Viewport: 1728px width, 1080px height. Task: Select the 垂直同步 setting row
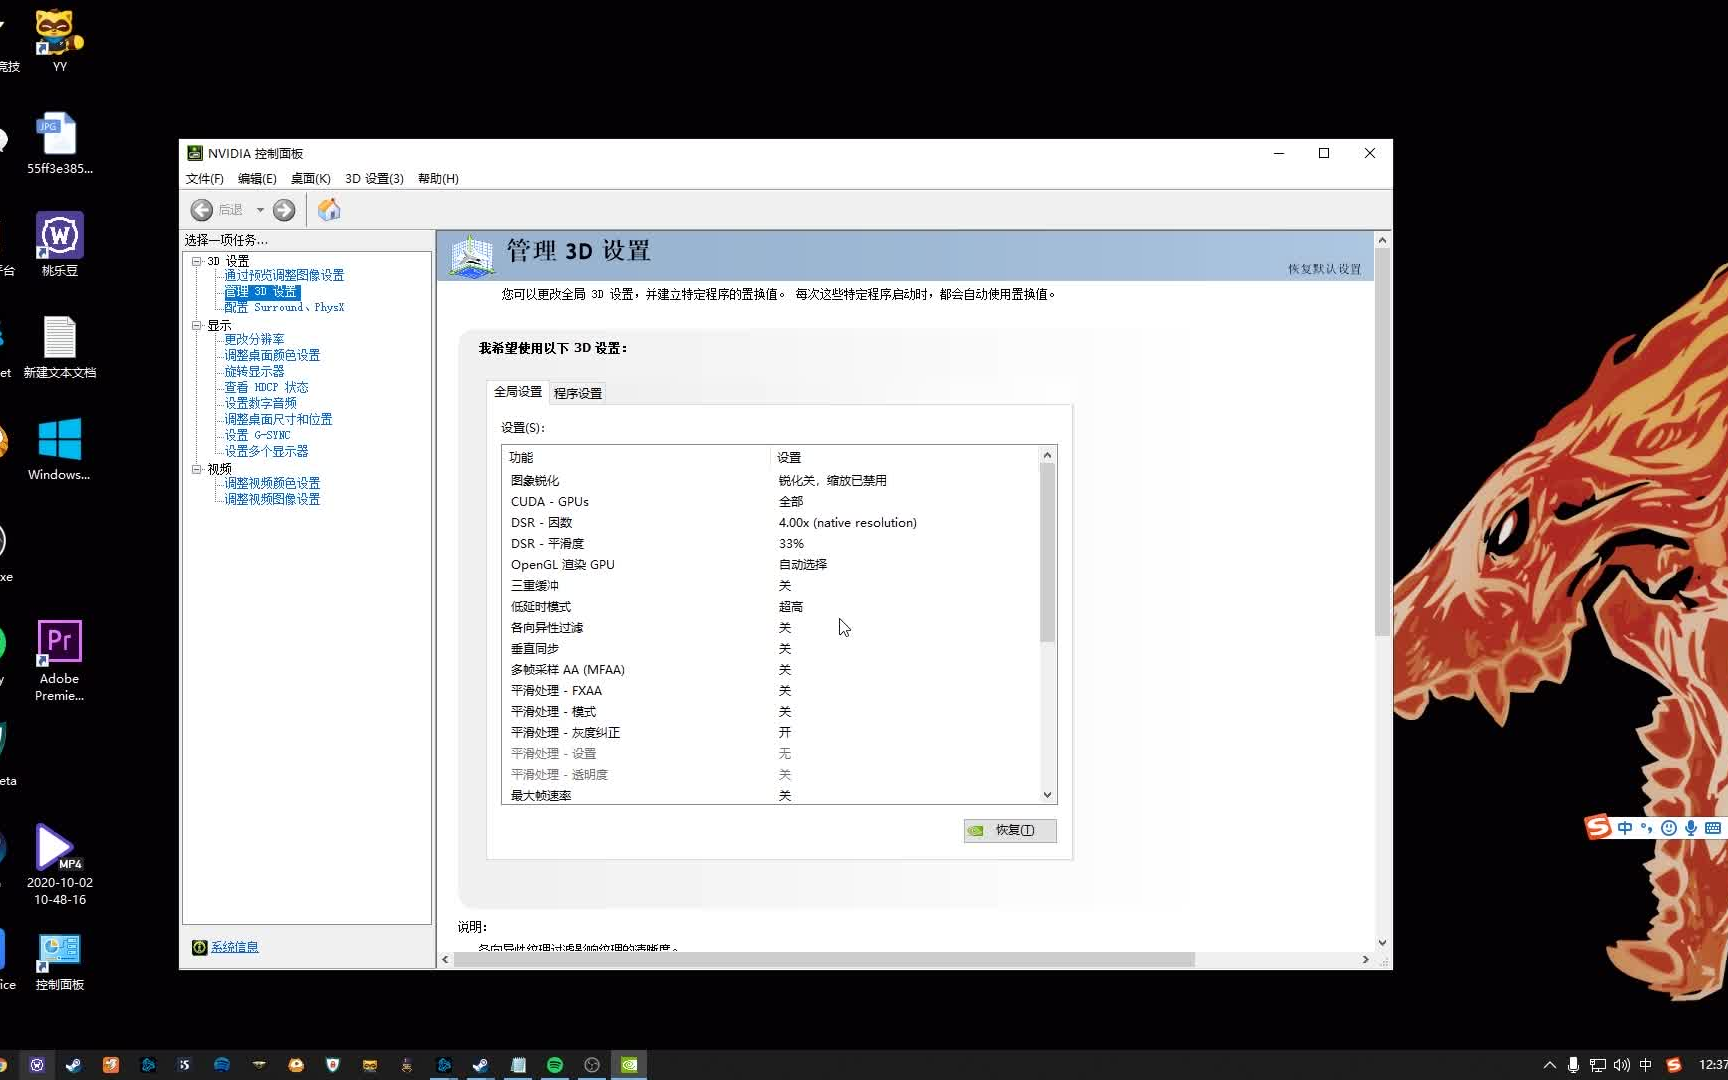coord(770,649)
